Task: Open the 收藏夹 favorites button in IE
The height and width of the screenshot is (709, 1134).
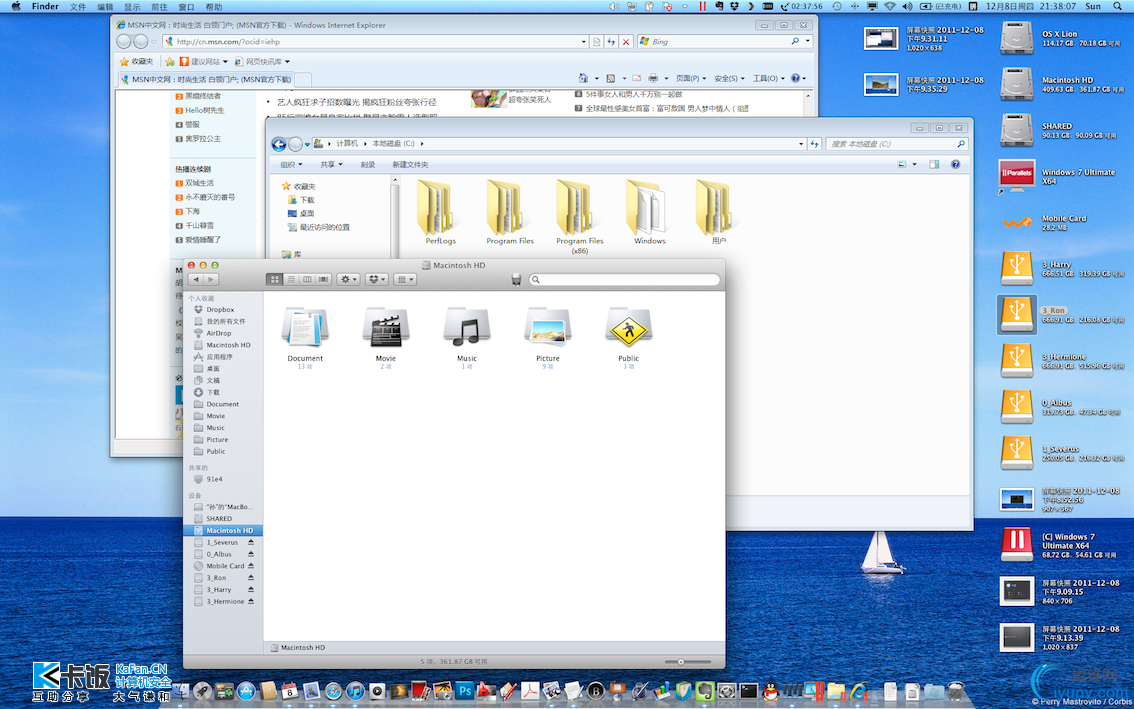Action: point(137,61)
